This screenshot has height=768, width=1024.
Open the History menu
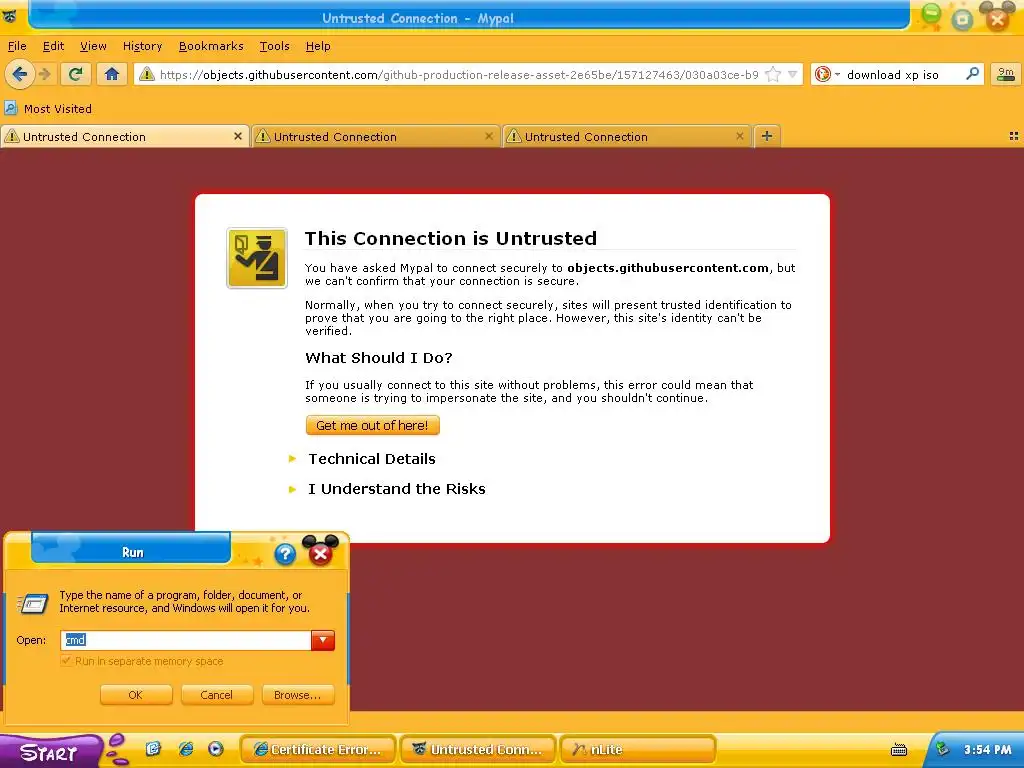pyautogui.click(x=142, y=46)
